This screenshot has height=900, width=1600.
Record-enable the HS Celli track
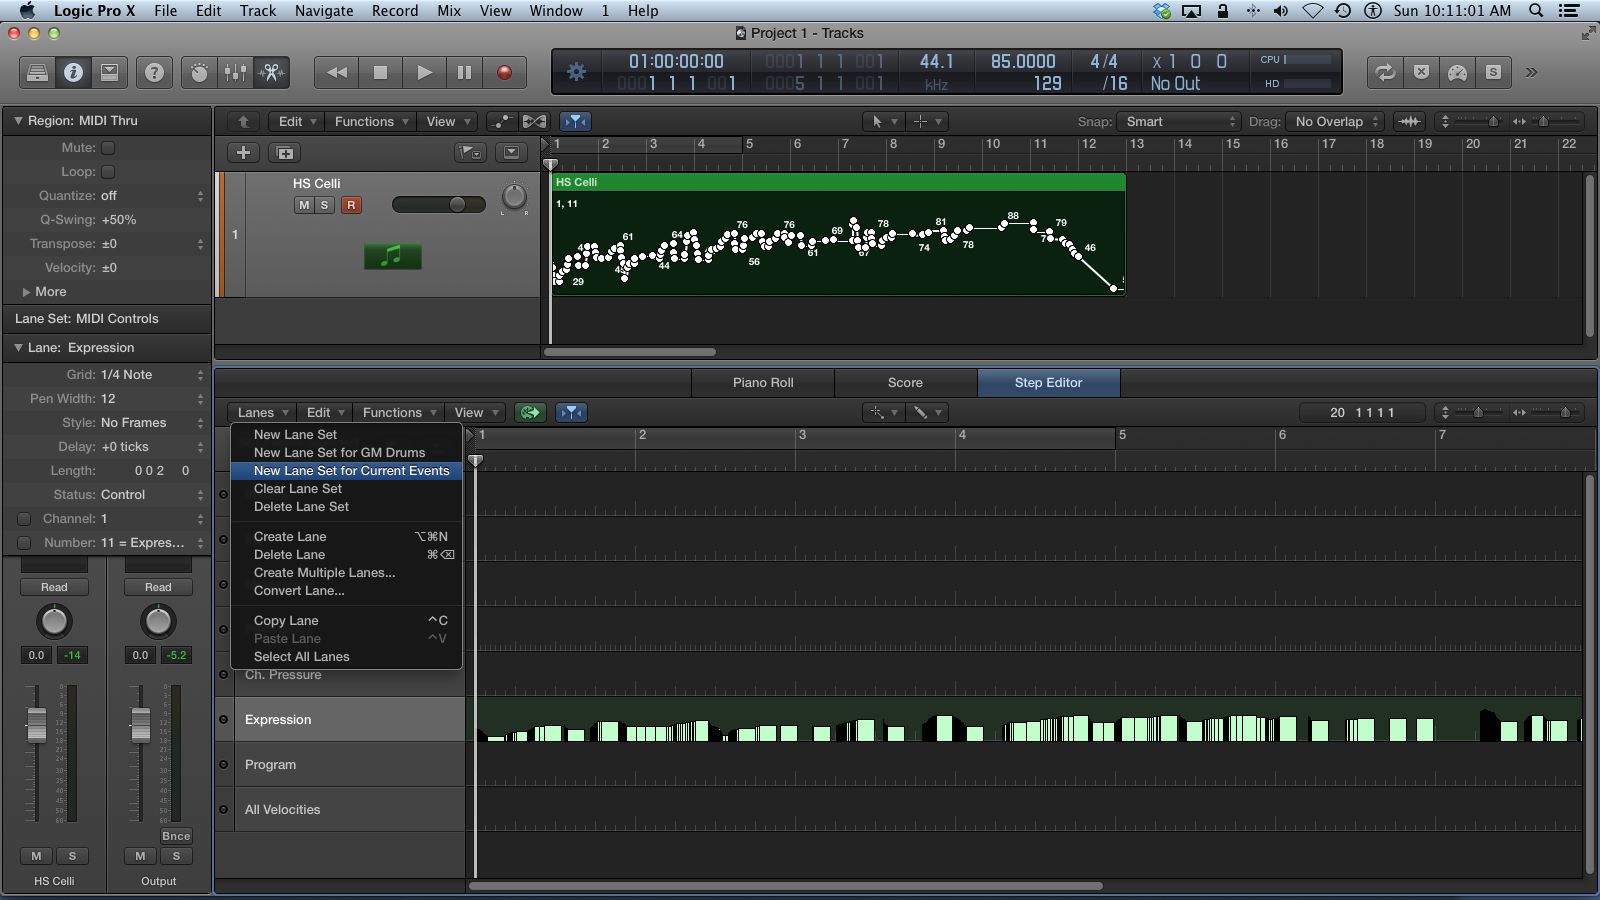[350, 205]
